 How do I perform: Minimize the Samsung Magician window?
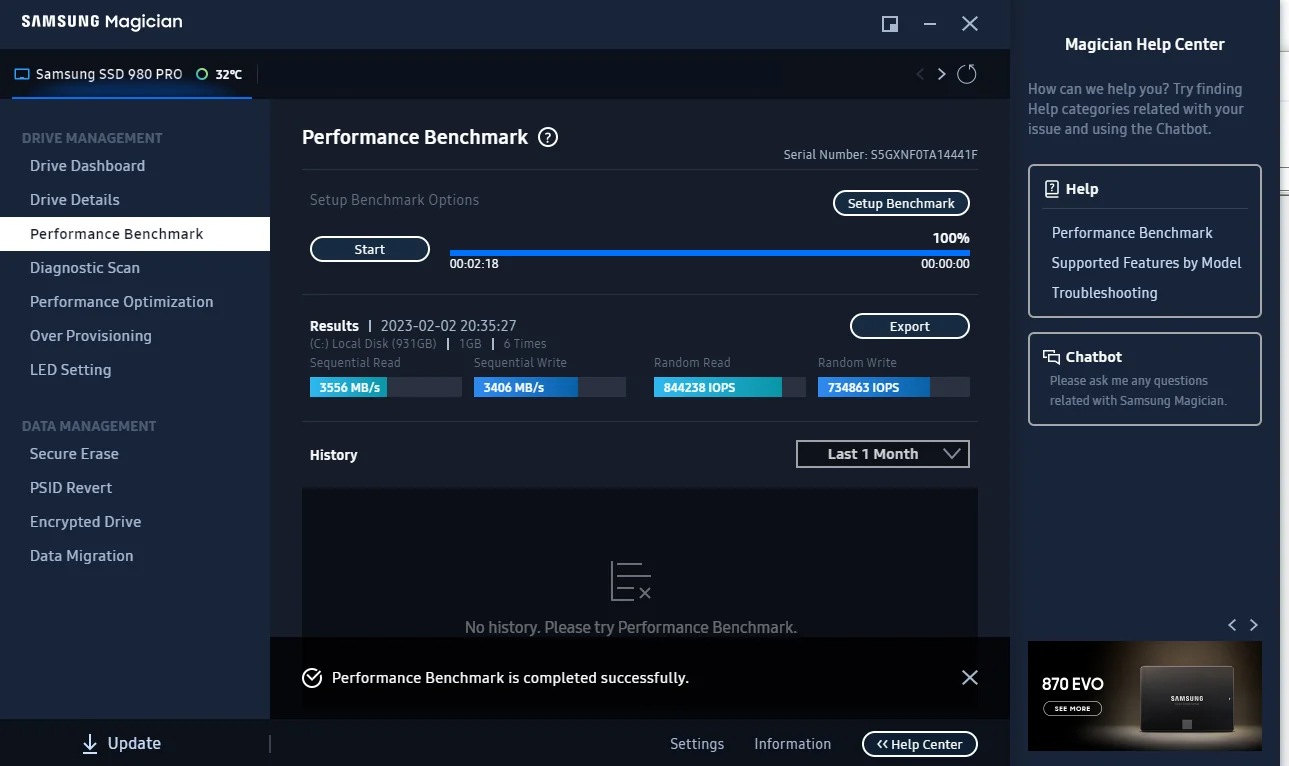[x=930, y=24]
